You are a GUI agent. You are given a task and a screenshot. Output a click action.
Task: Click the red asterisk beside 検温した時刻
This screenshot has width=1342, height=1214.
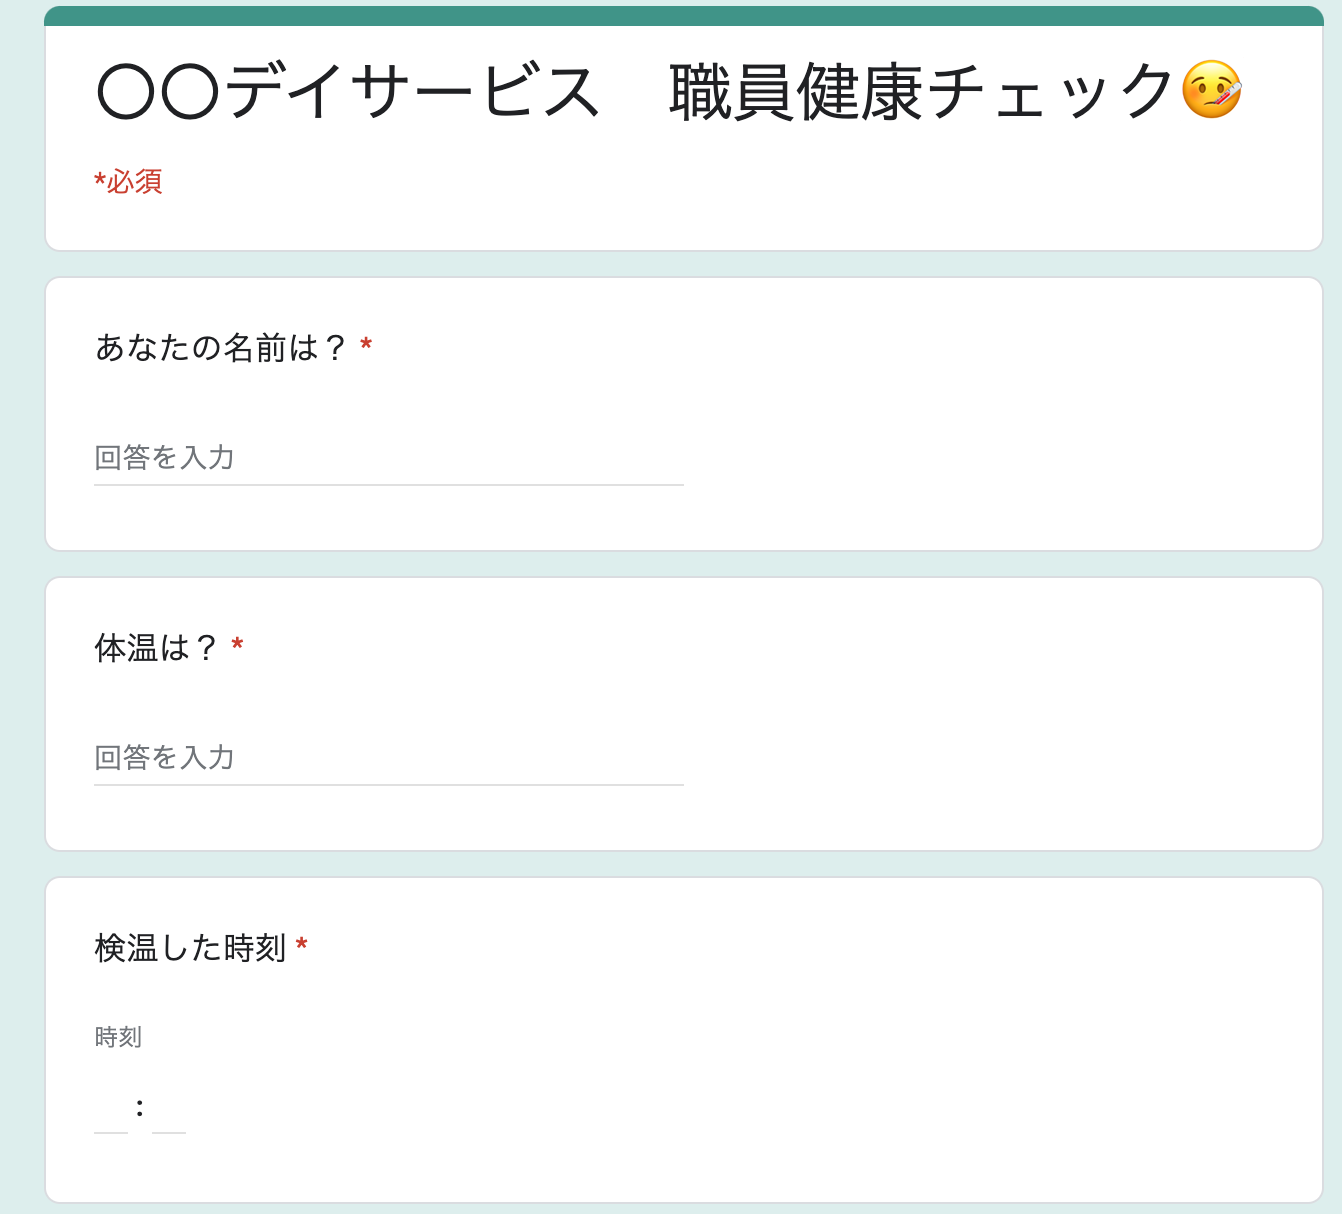(x=301, y=945)
